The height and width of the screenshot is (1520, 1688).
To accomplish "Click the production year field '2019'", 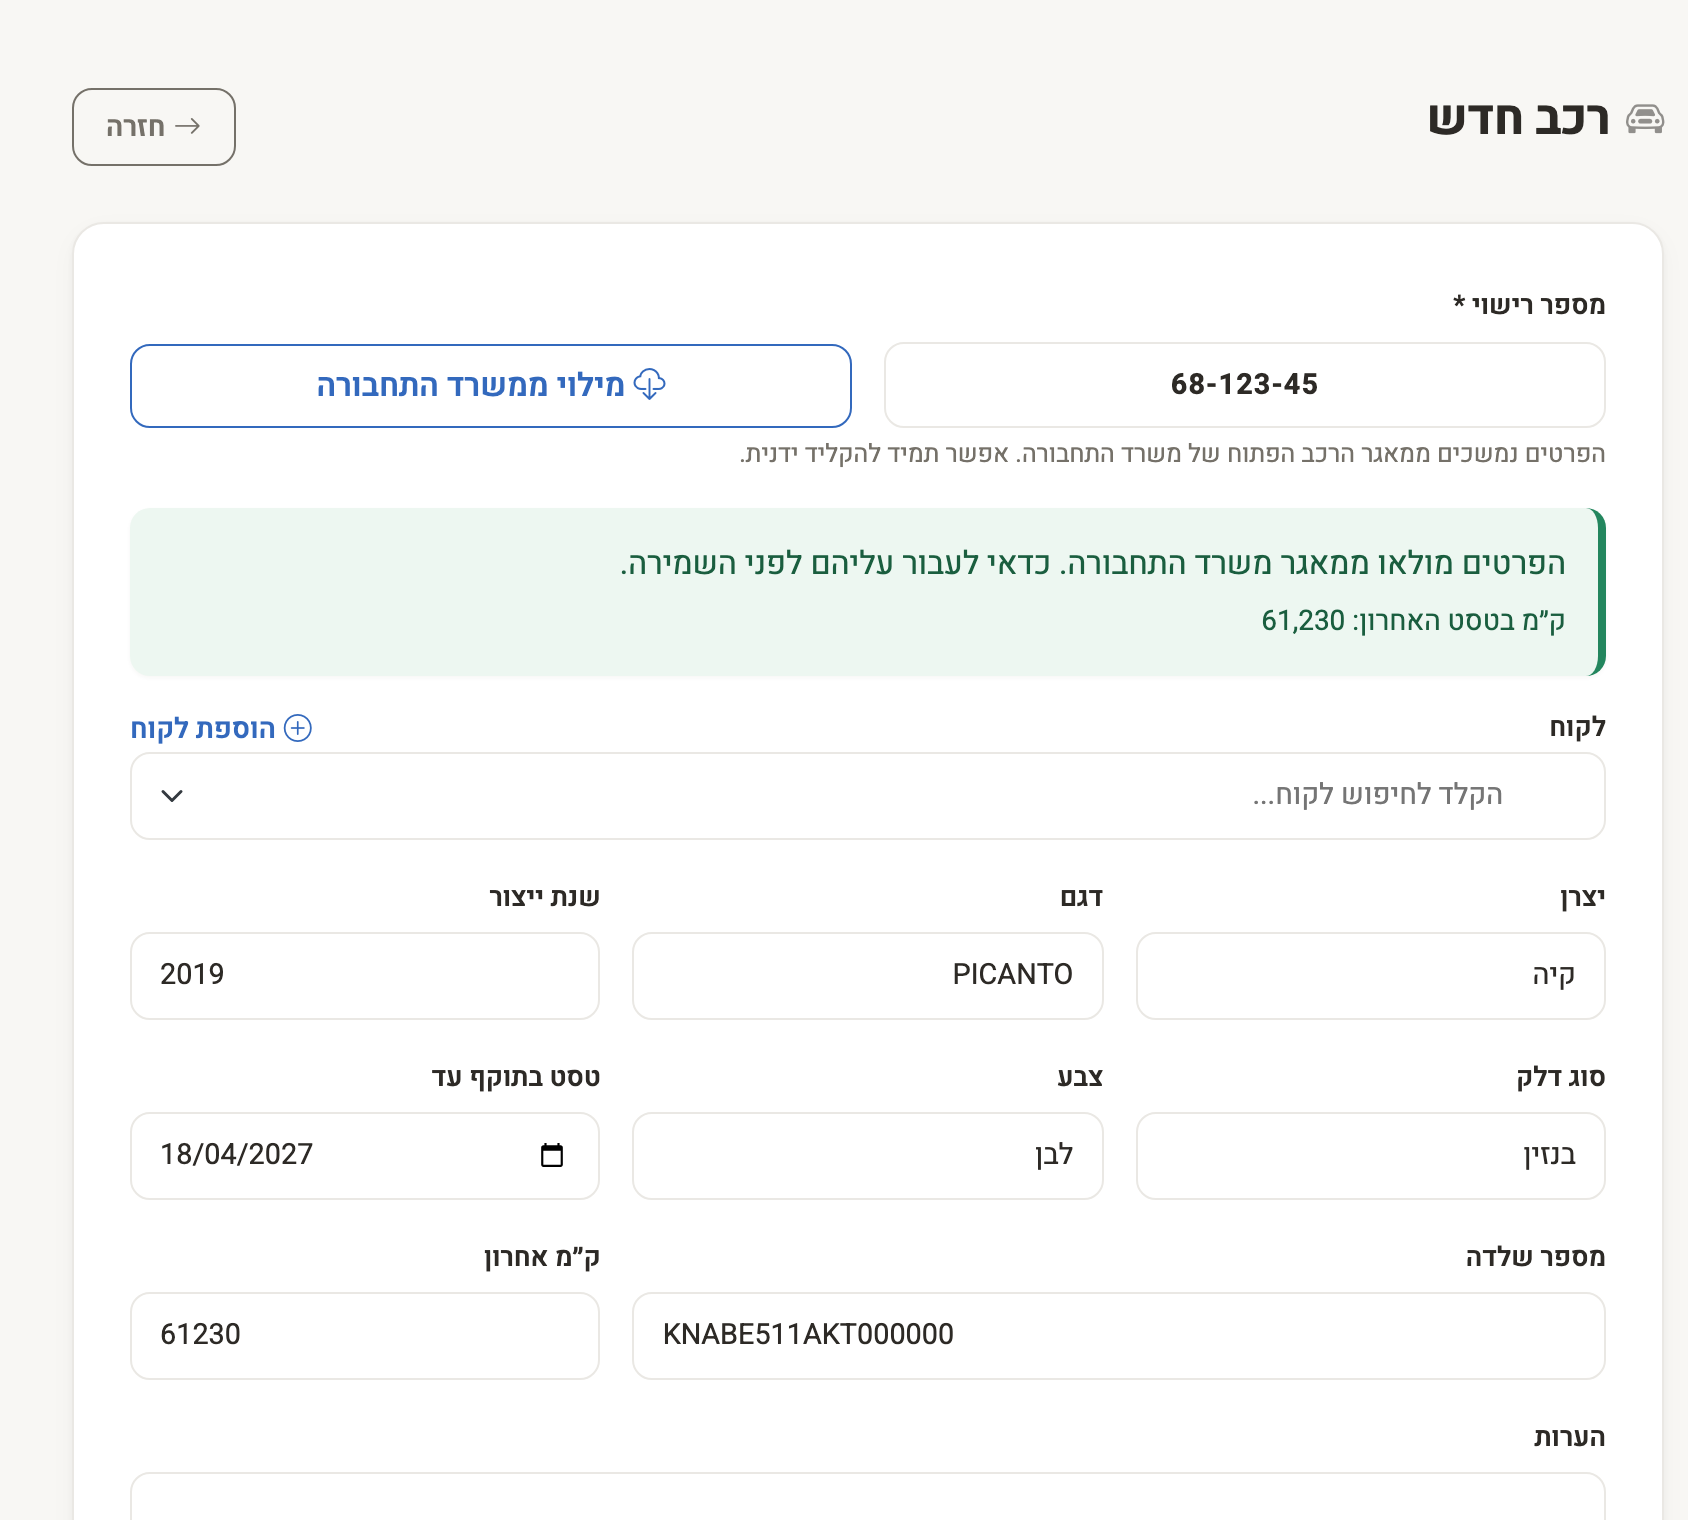I will (x=365, y=976).
